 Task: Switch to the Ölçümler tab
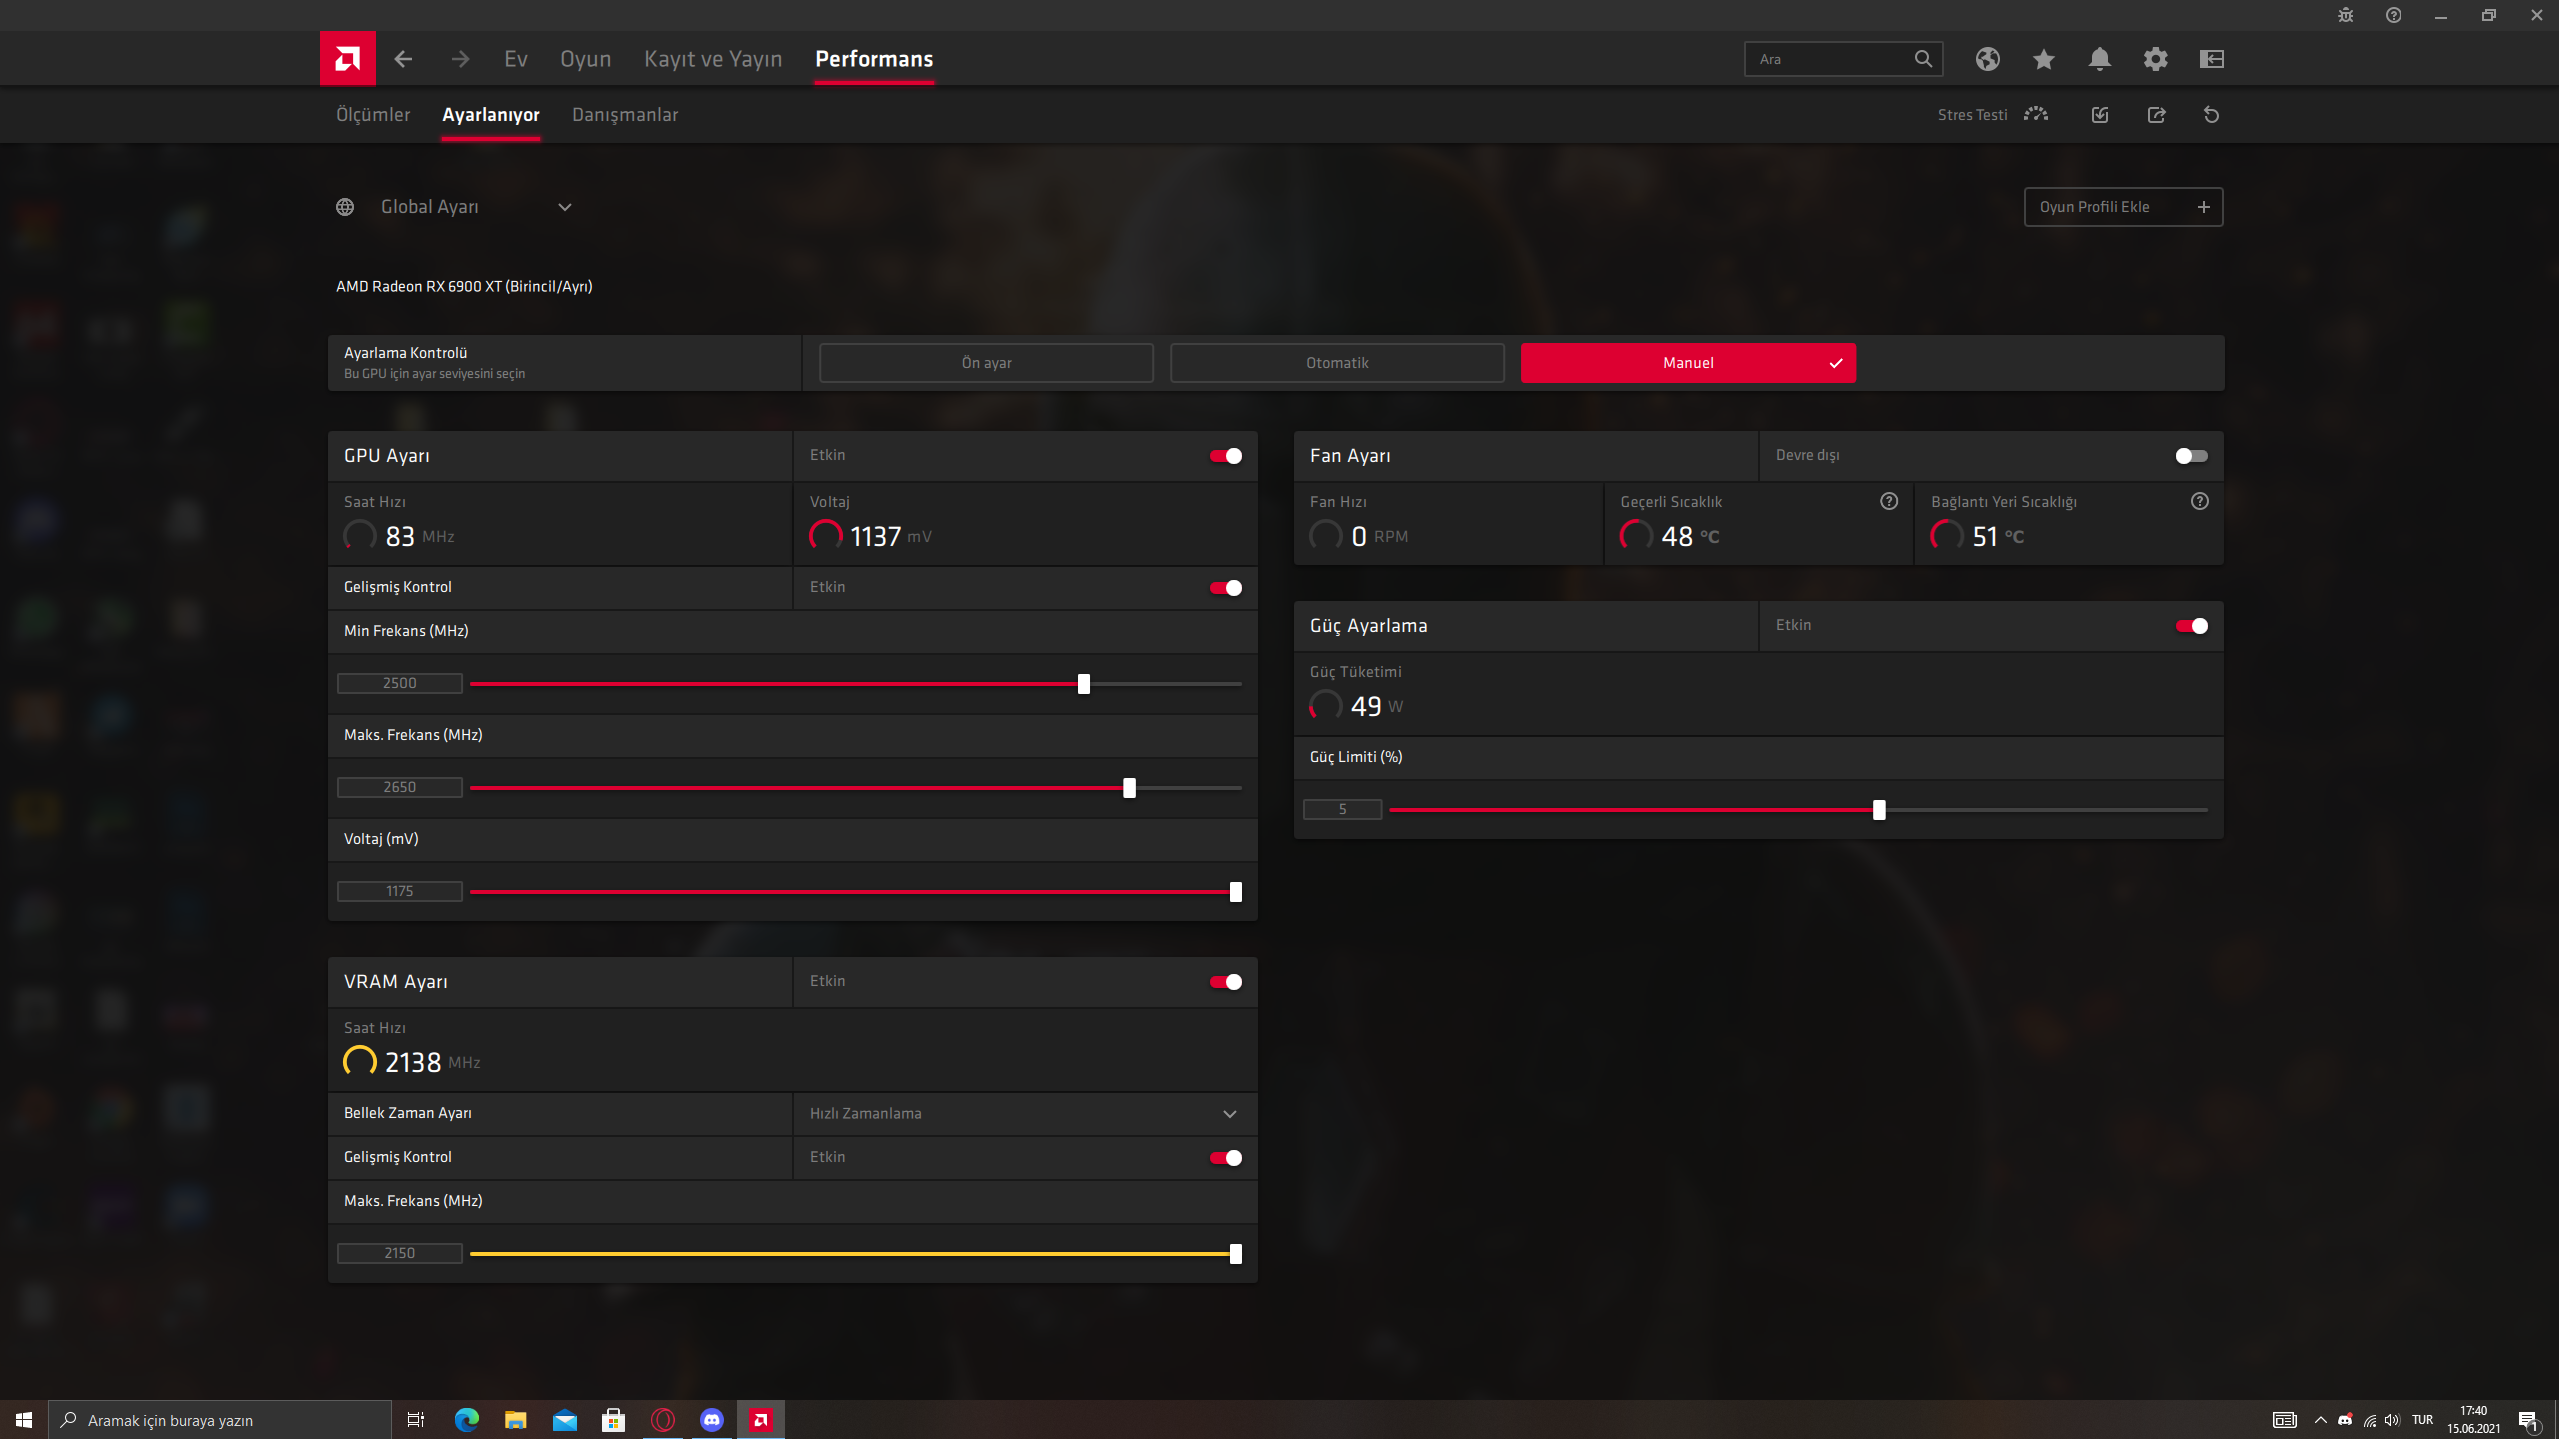(373, 115)
